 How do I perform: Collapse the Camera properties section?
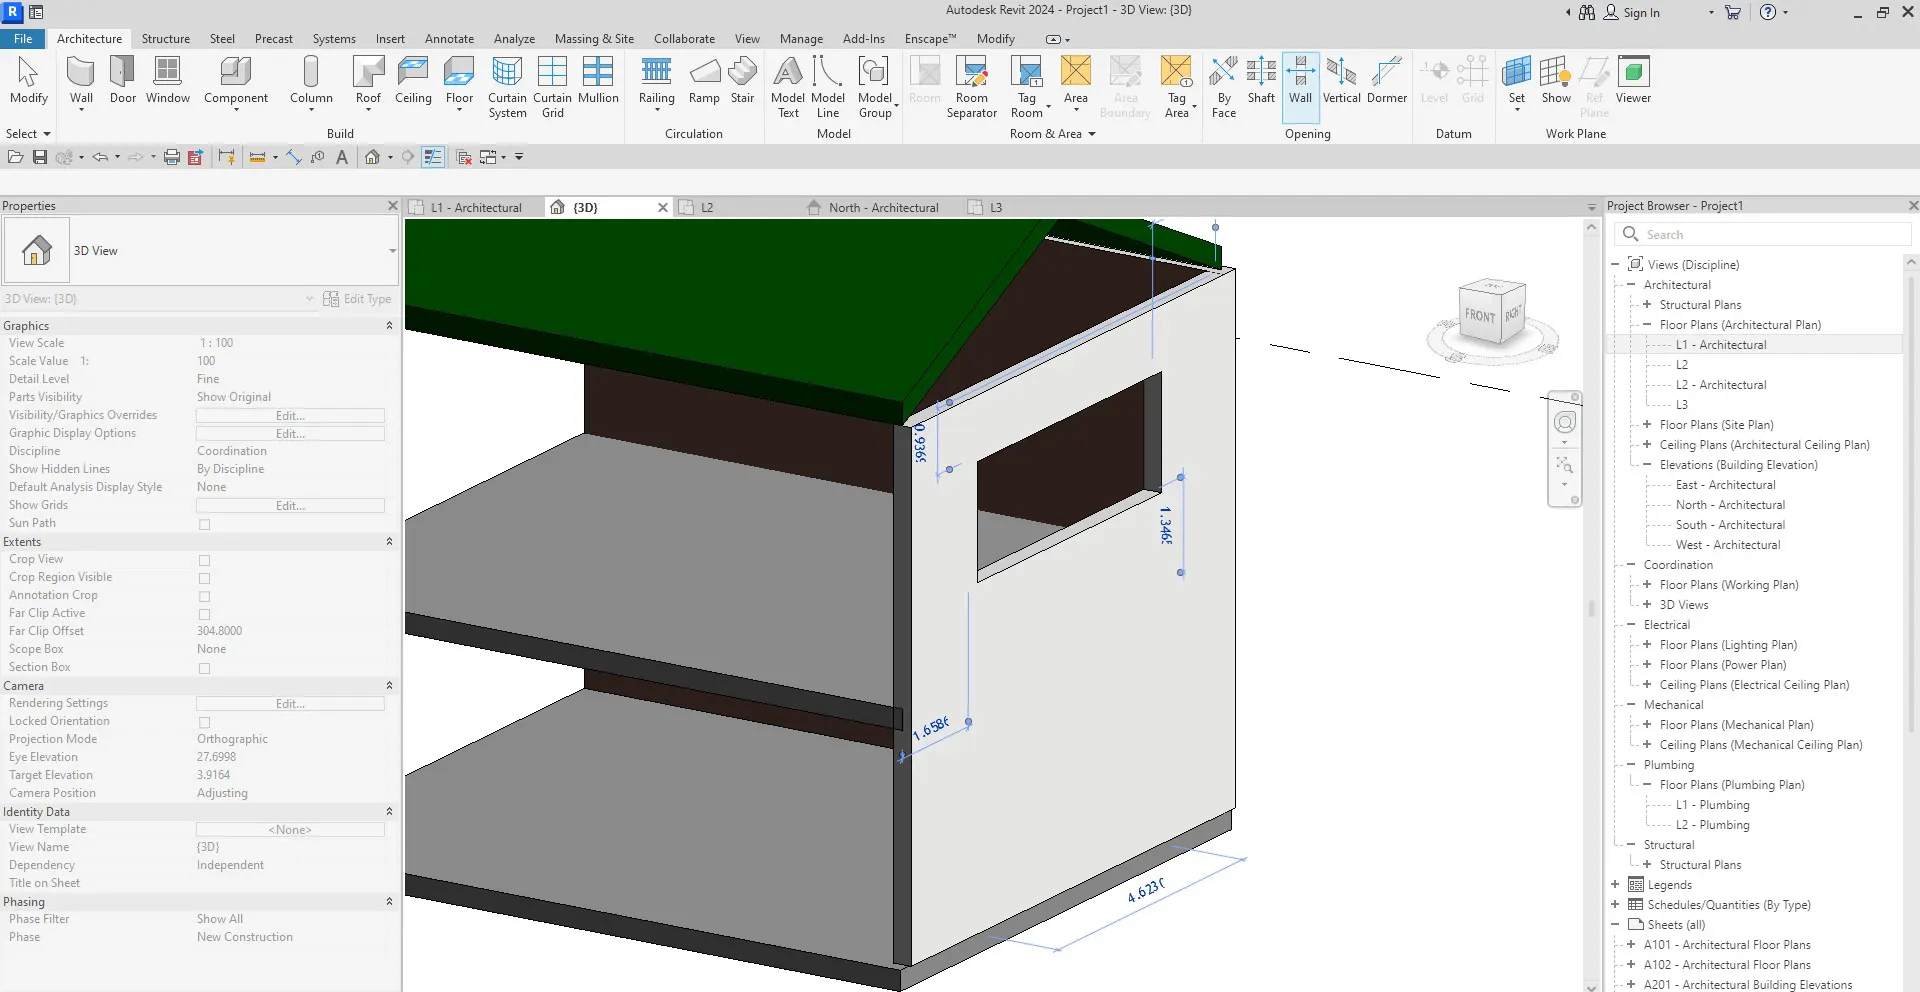389,686
